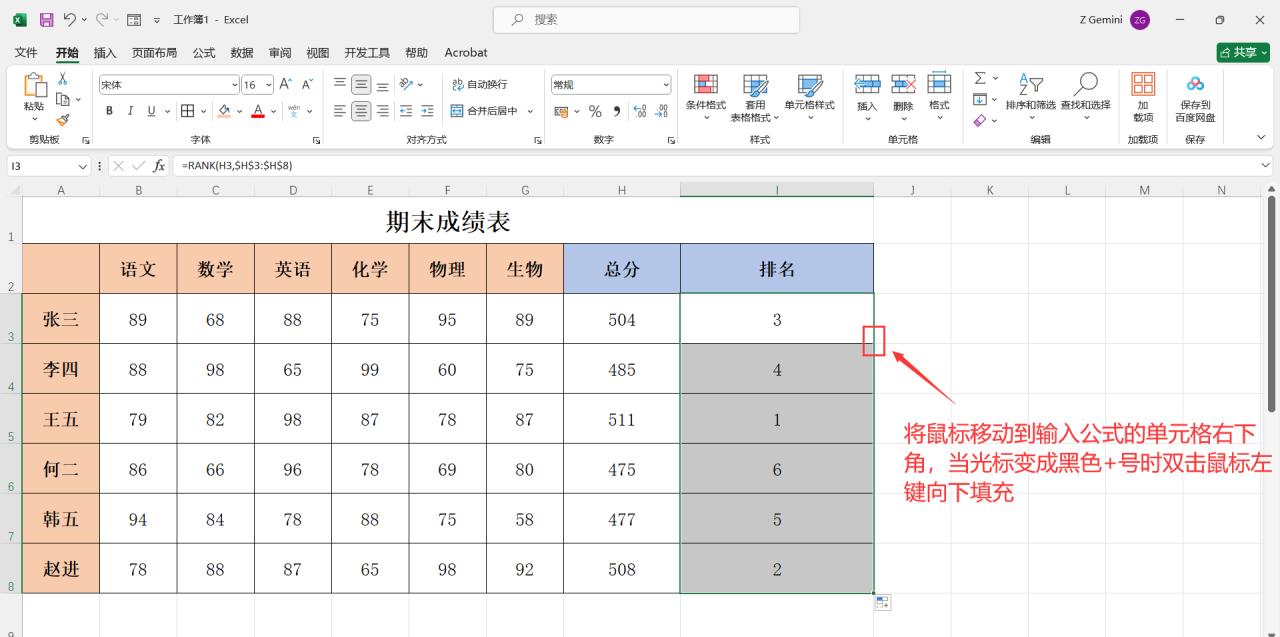Viewport: 1280px width, 637px height.
Task: Switch to the 插入 tab
Action: 105,52
